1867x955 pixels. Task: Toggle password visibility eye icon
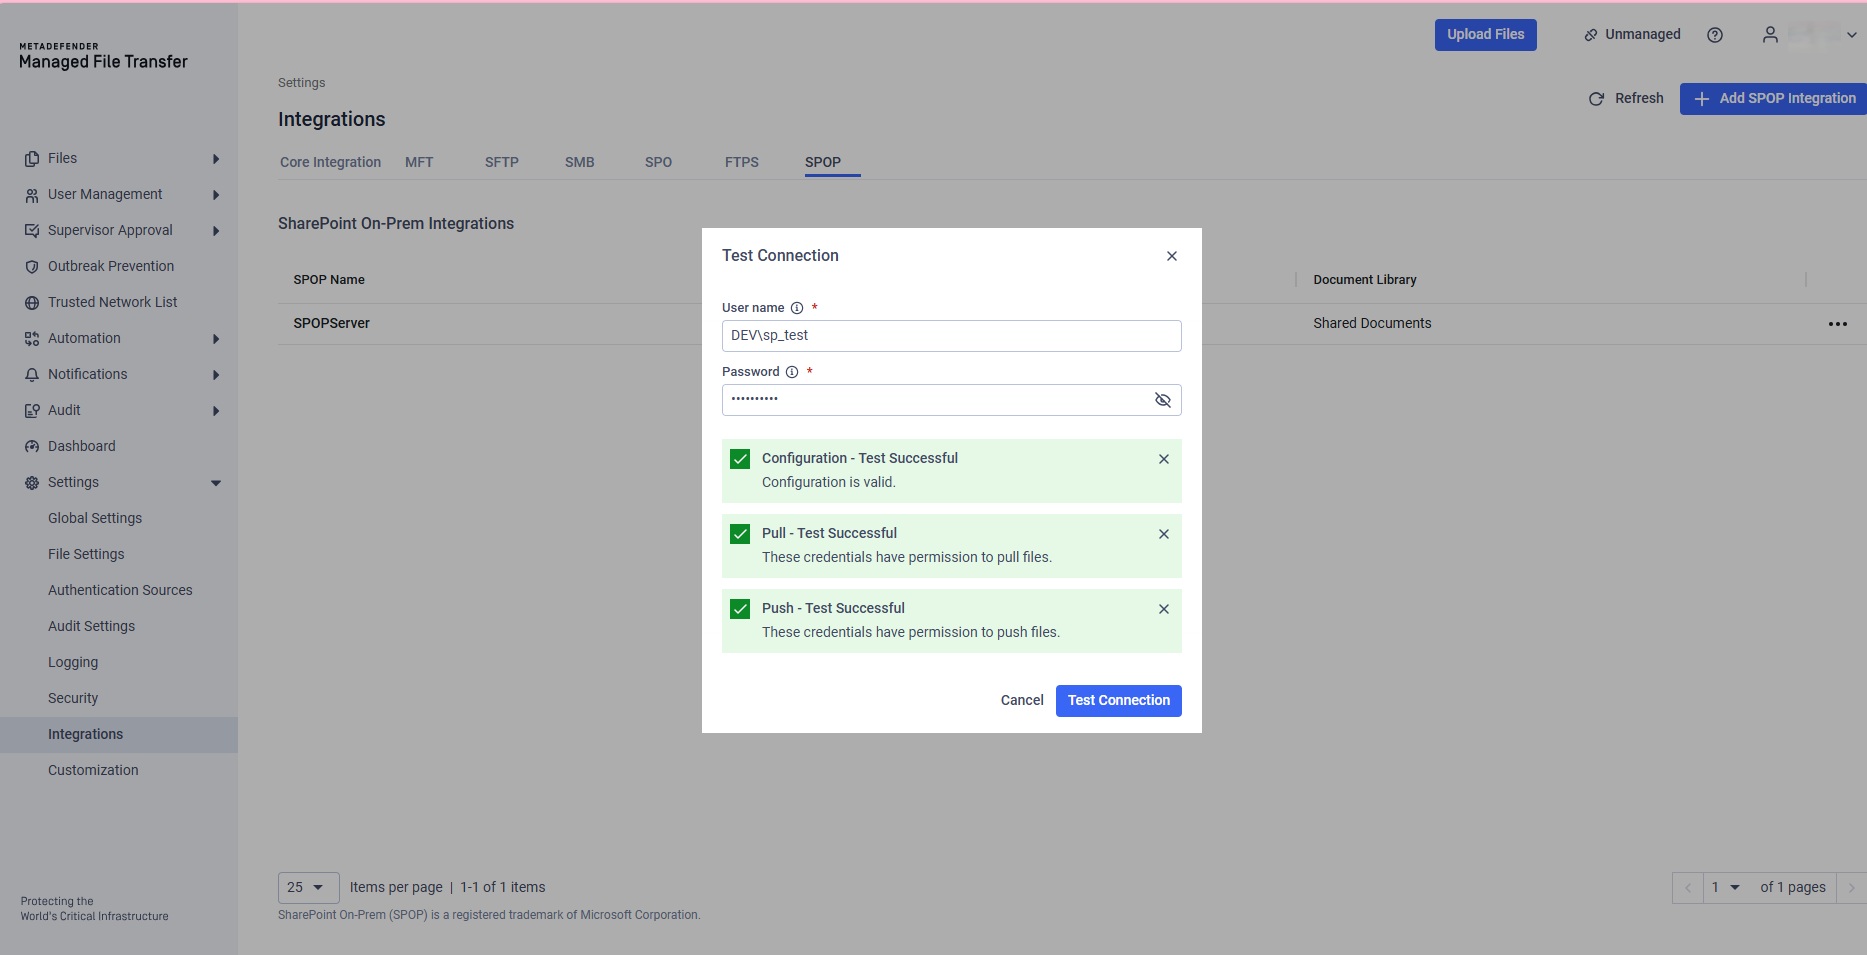pyautogui.click(x=1162, y=400)
